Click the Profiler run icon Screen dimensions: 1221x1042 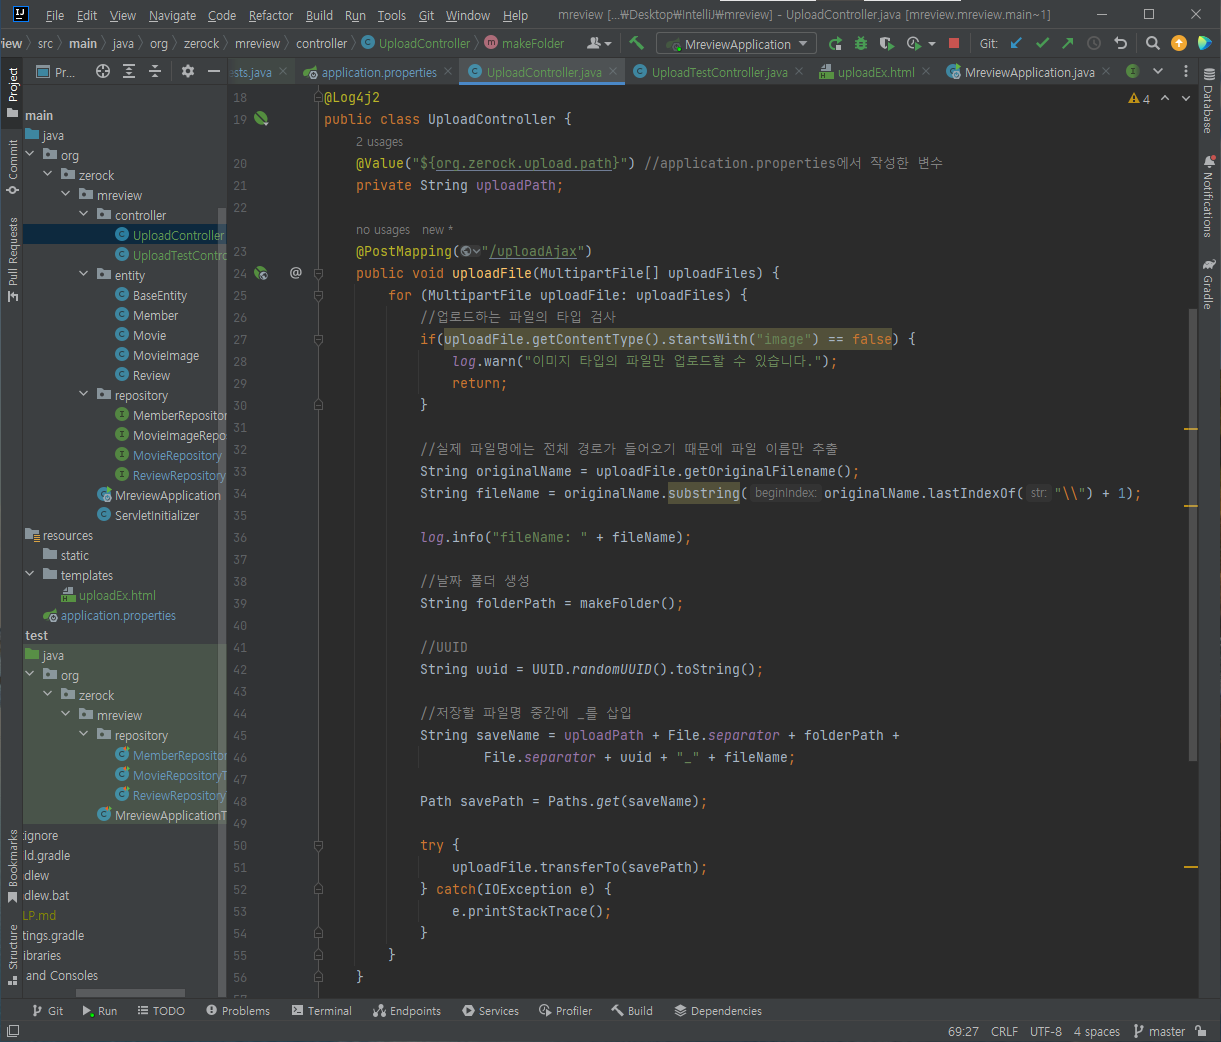coord(913,44)
